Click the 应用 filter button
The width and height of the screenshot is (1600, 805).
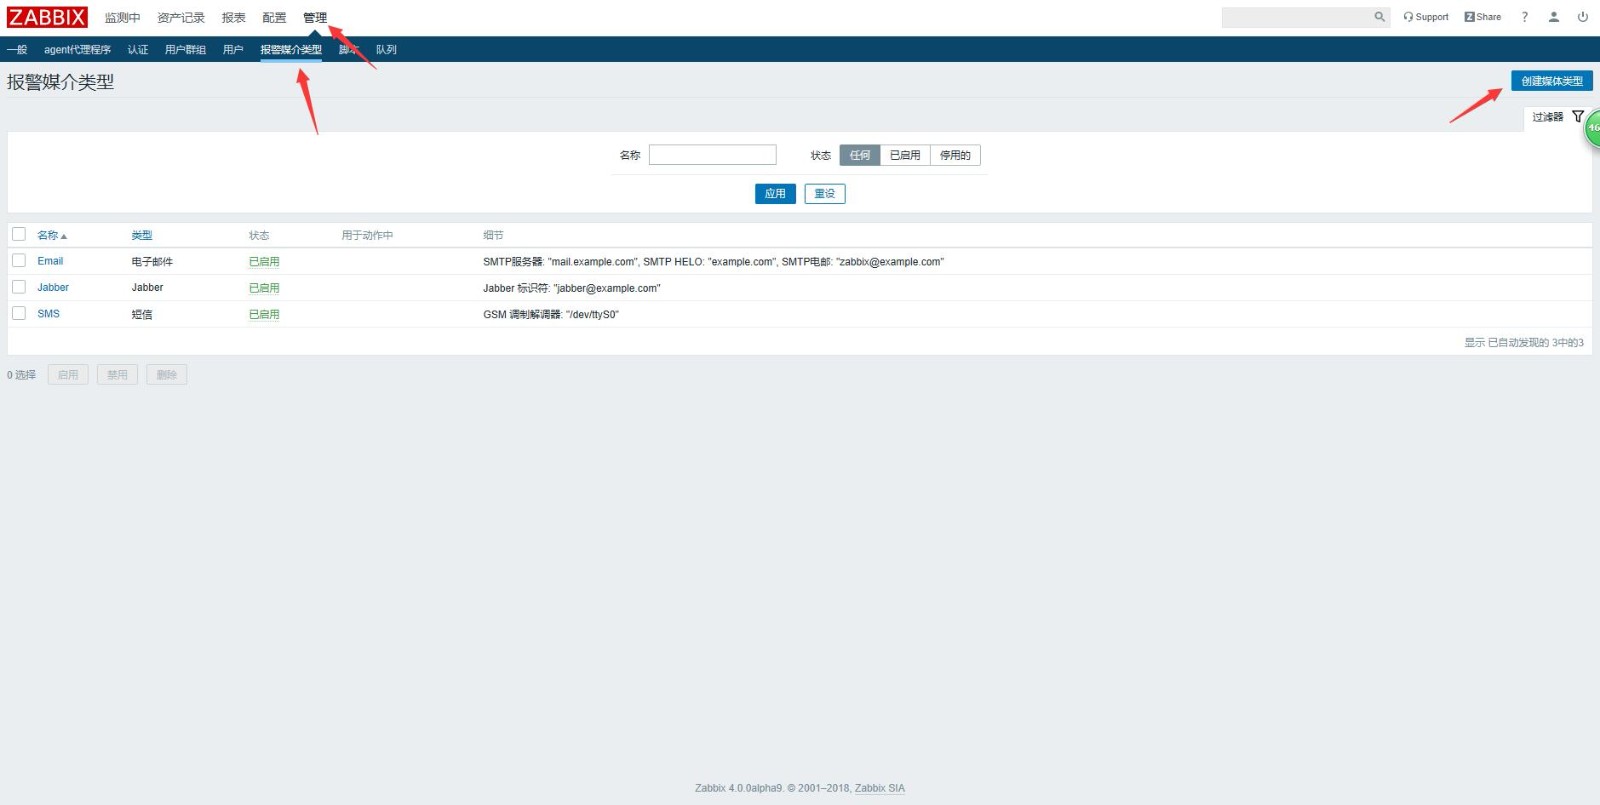click(775, 194)
